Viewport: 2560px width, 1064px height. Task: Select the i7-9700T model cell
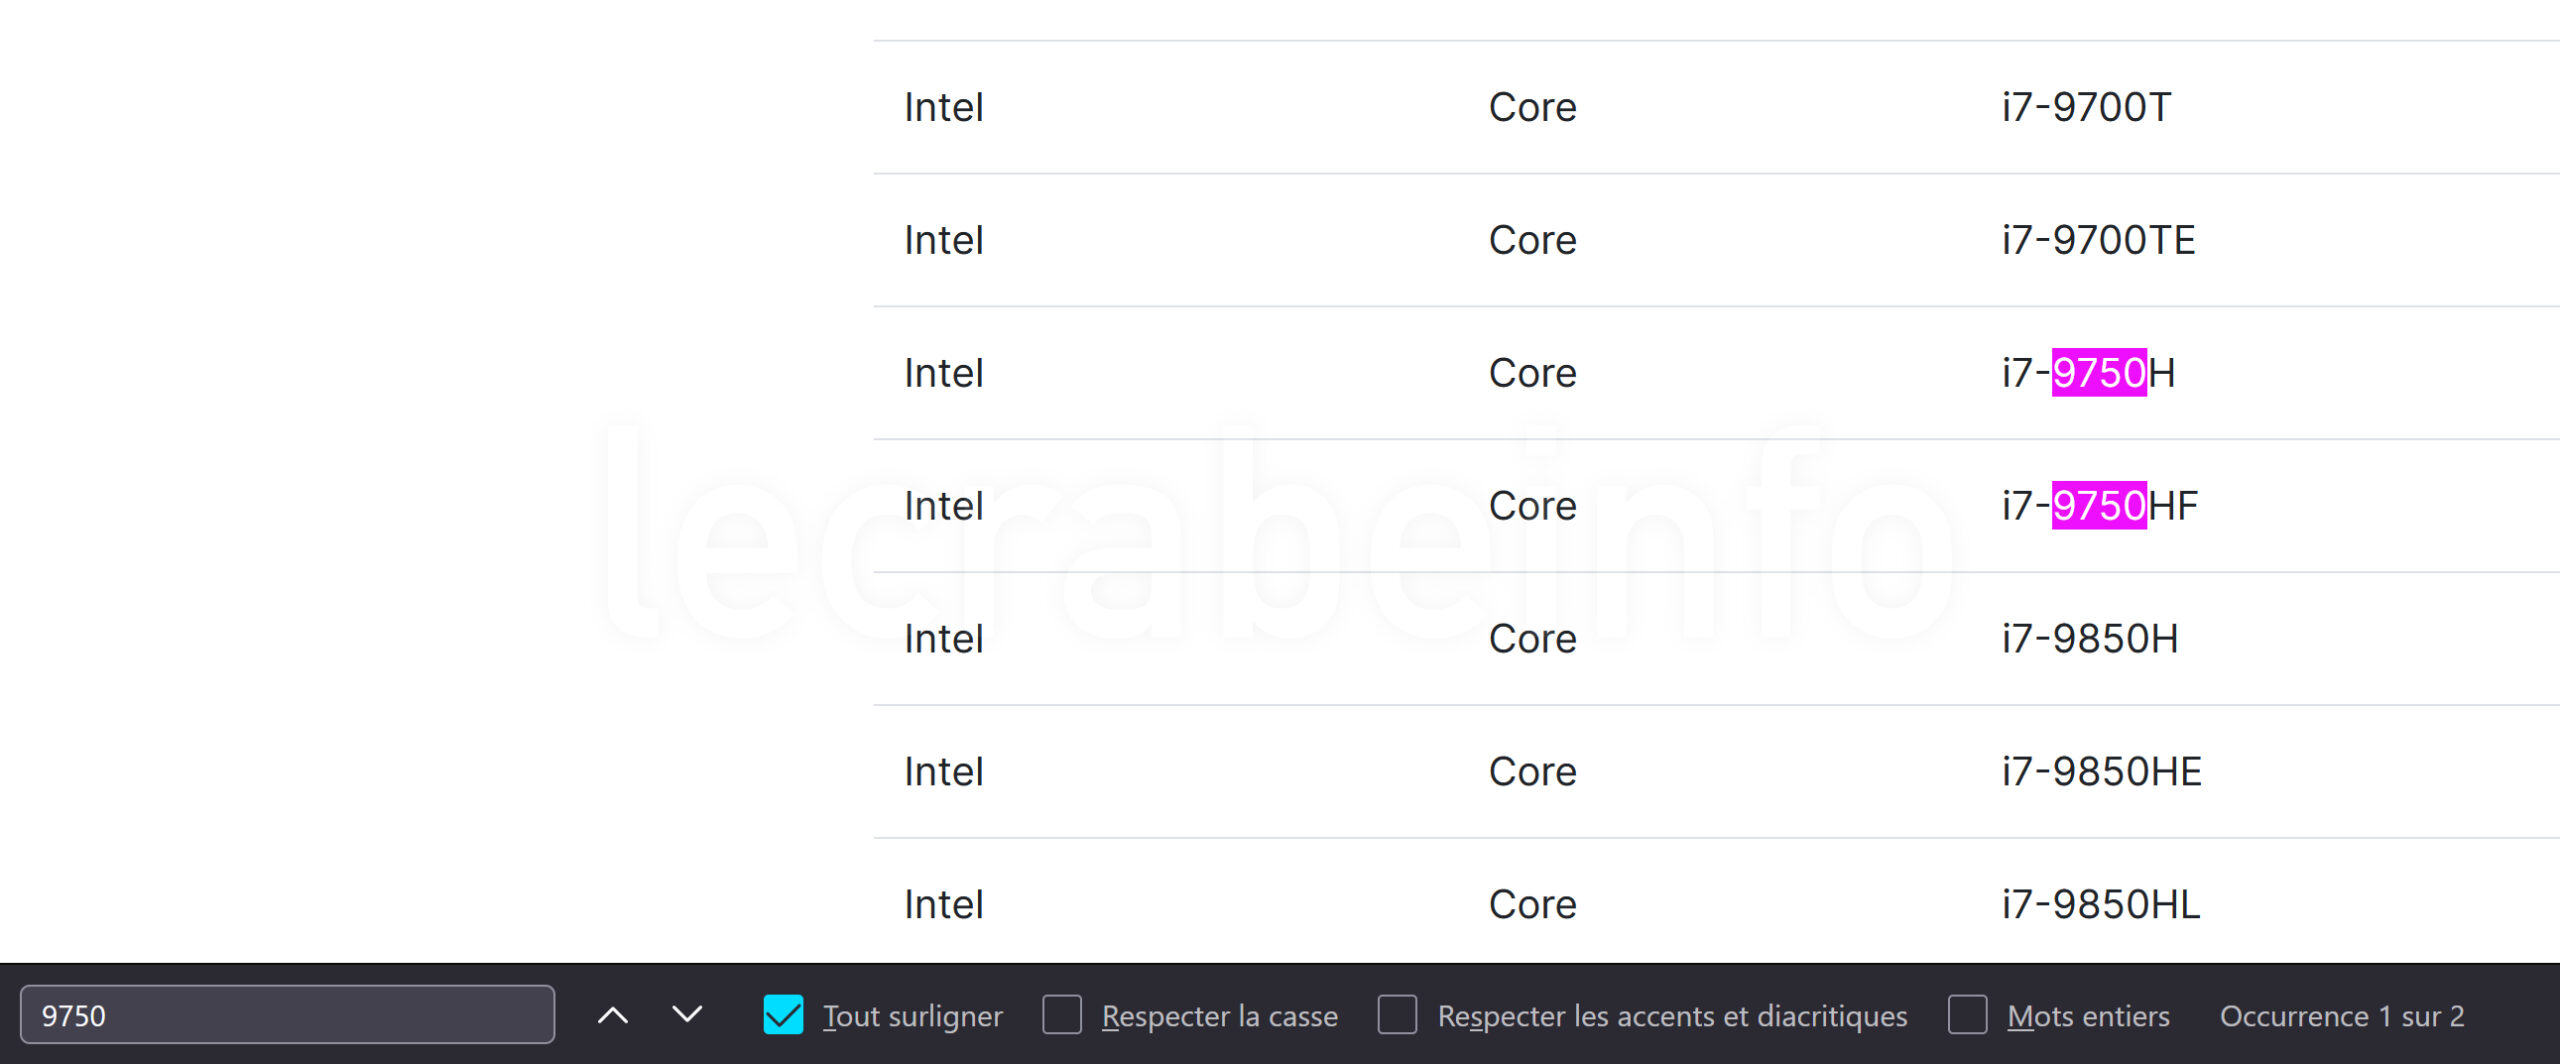click(2086, 107)
